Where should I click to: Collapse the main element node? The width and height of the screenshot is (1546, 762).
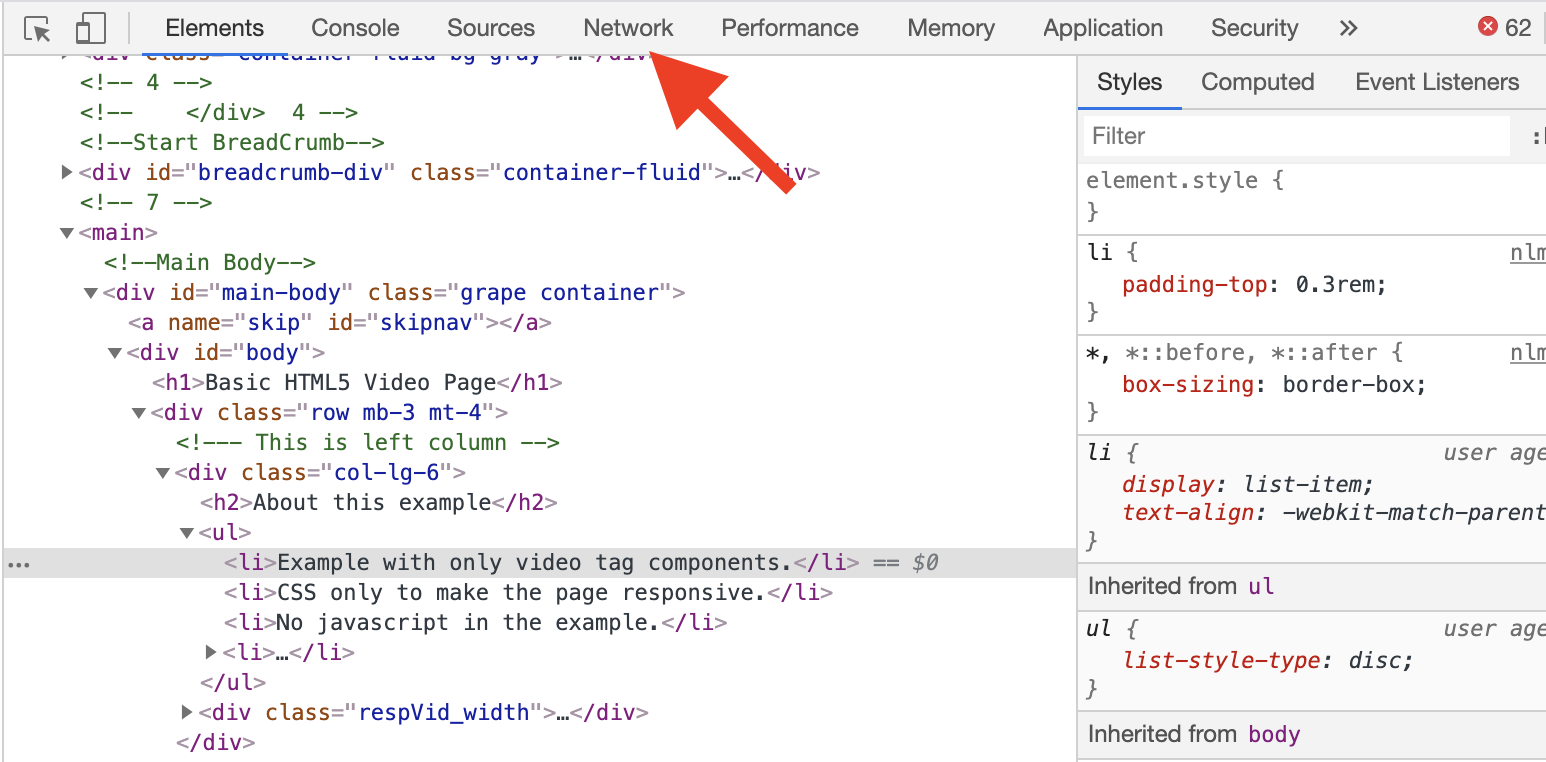click(67, 232)
